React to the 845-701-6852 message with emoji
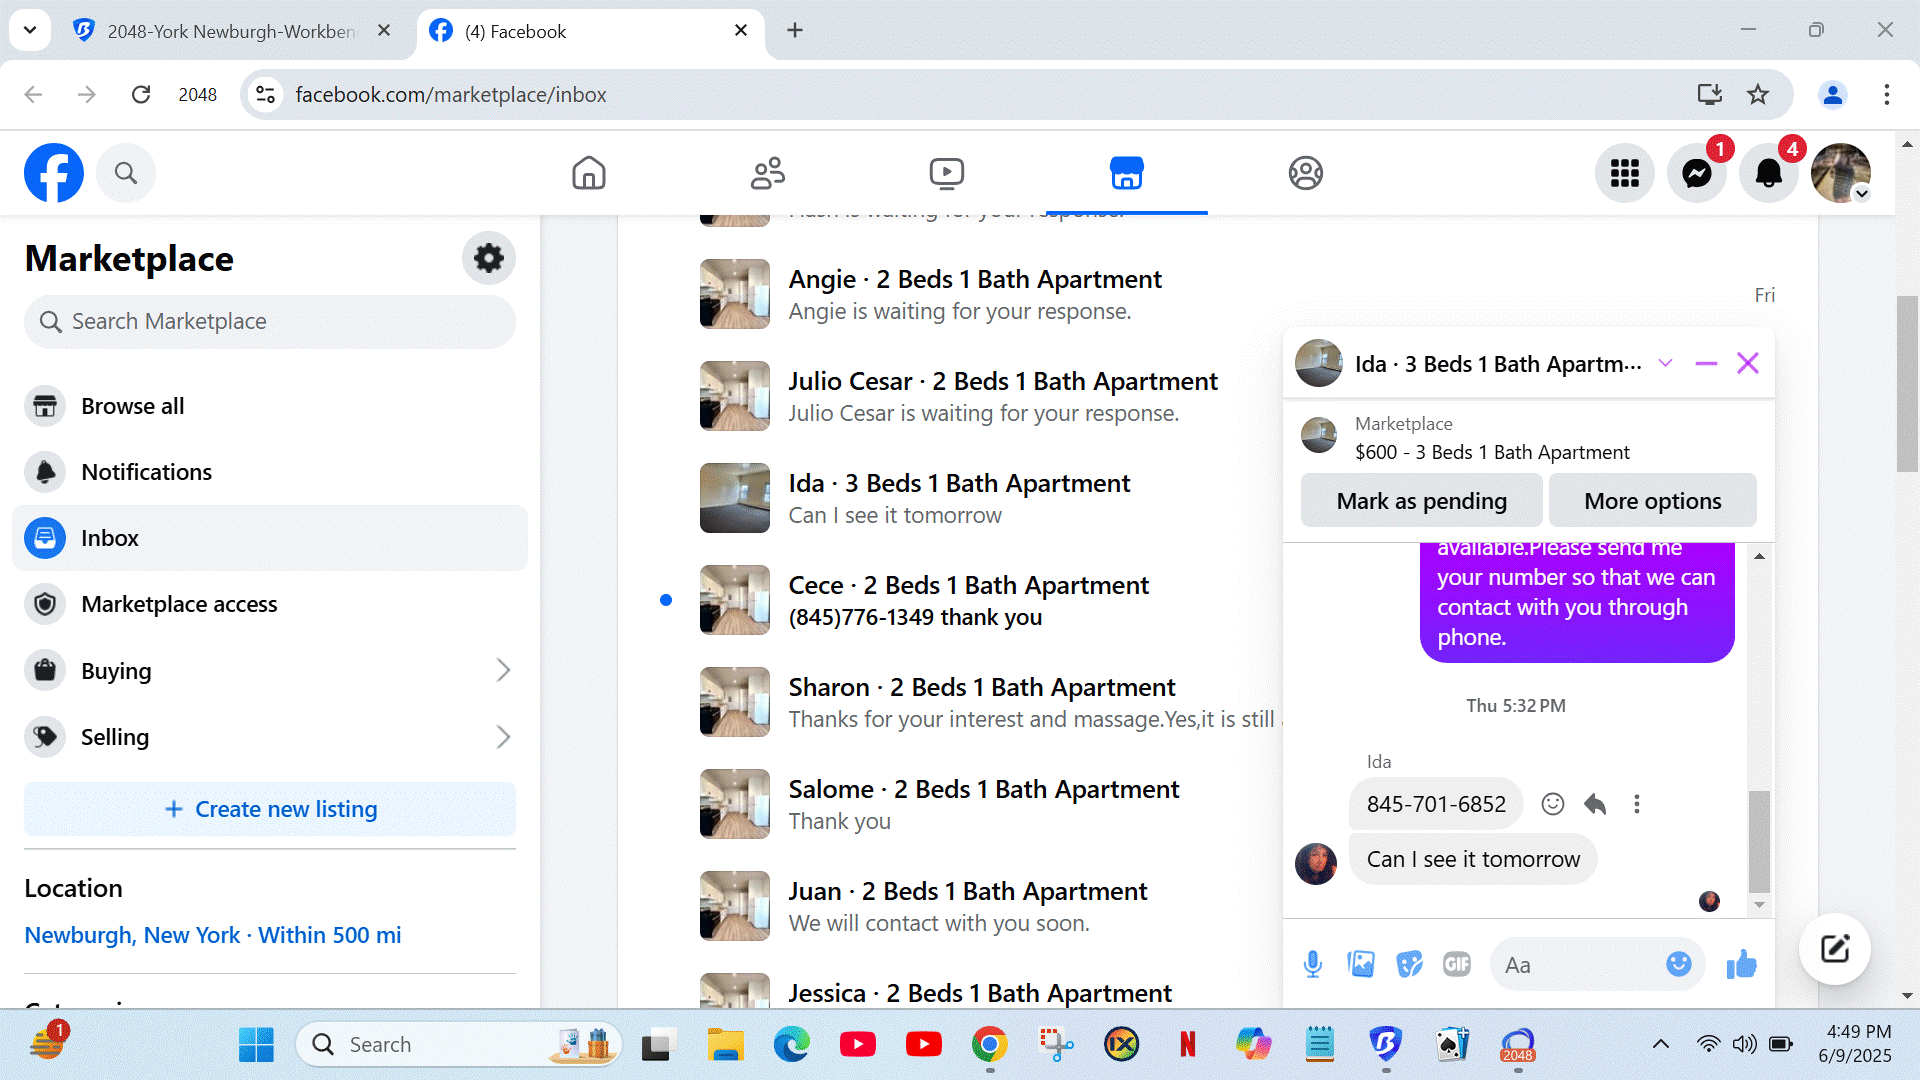Screen dimensions: 1920x1080 [x=1552, y=804]
